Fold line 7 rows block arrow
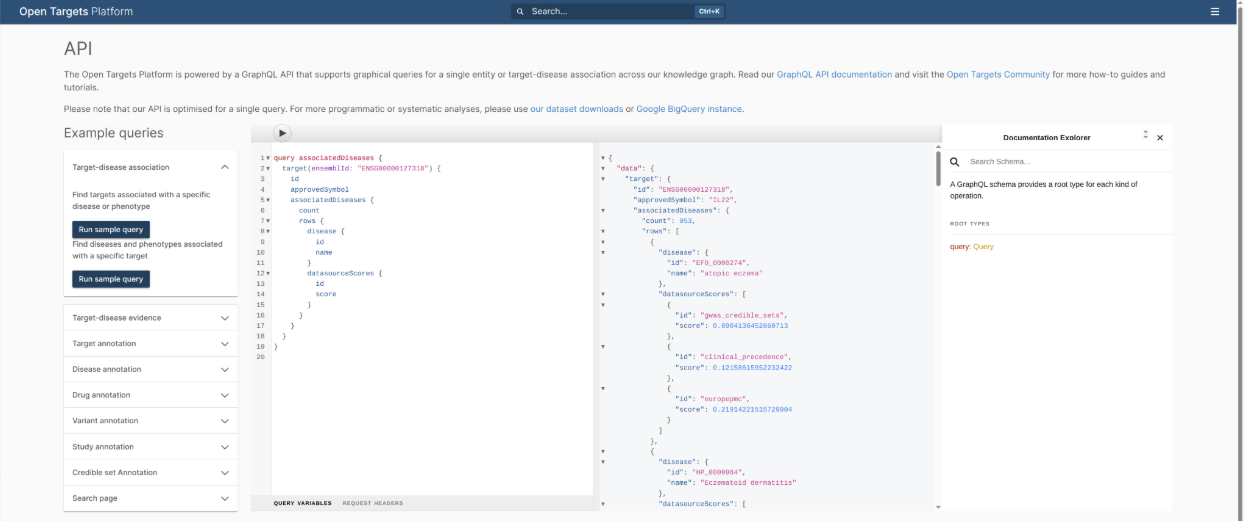Image resolution: width=1244 pixels, height=530 pixels. pyautogui.click(x=268, y=221)
